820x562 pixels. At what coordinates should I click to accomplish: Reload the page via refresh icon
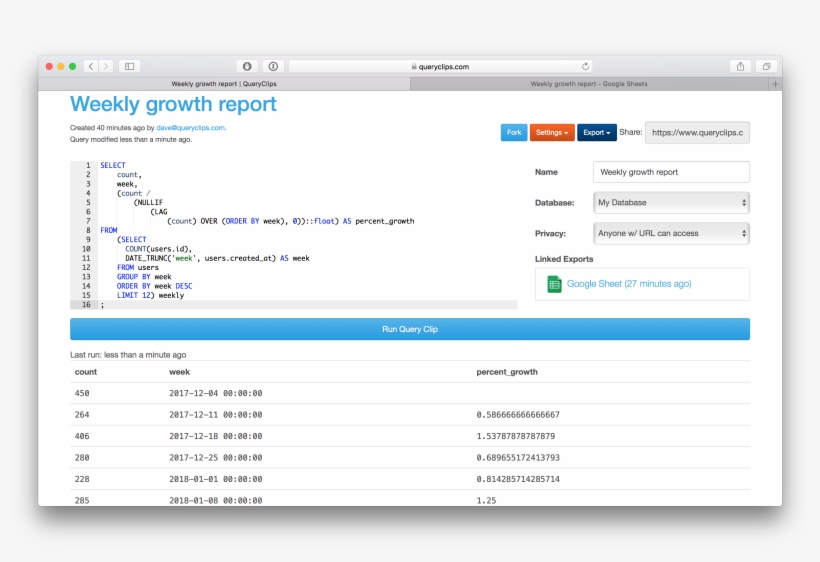(585, 66)
